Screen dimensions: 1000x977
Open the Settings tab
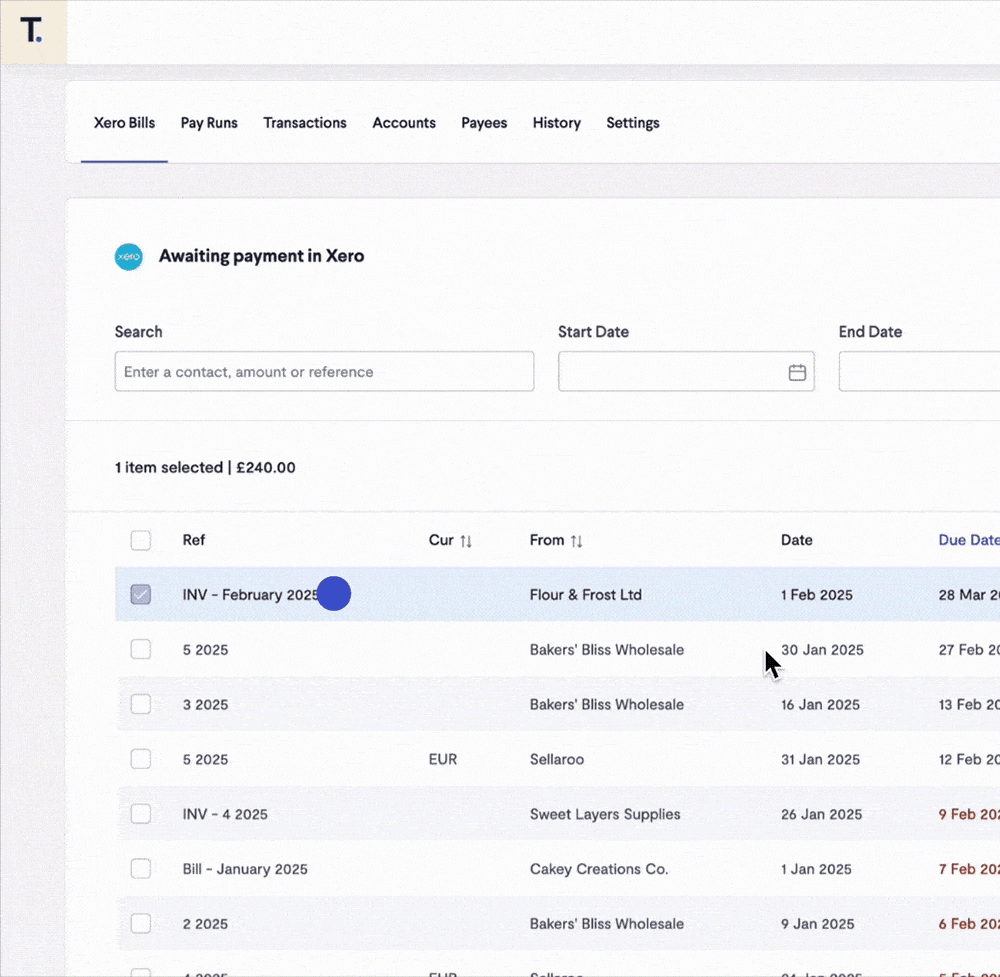633,122
